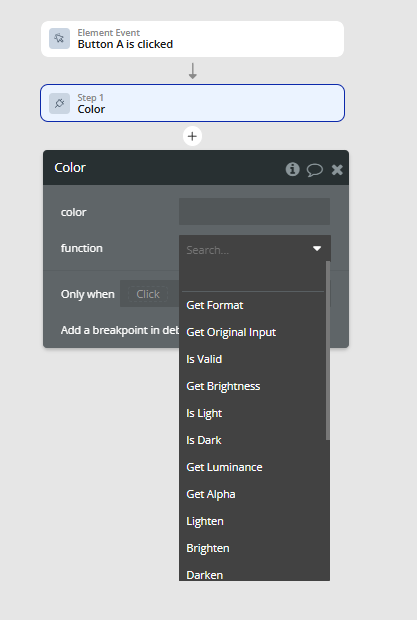
Task: Choose Get Original Input option
Action: tap(231, 332)
